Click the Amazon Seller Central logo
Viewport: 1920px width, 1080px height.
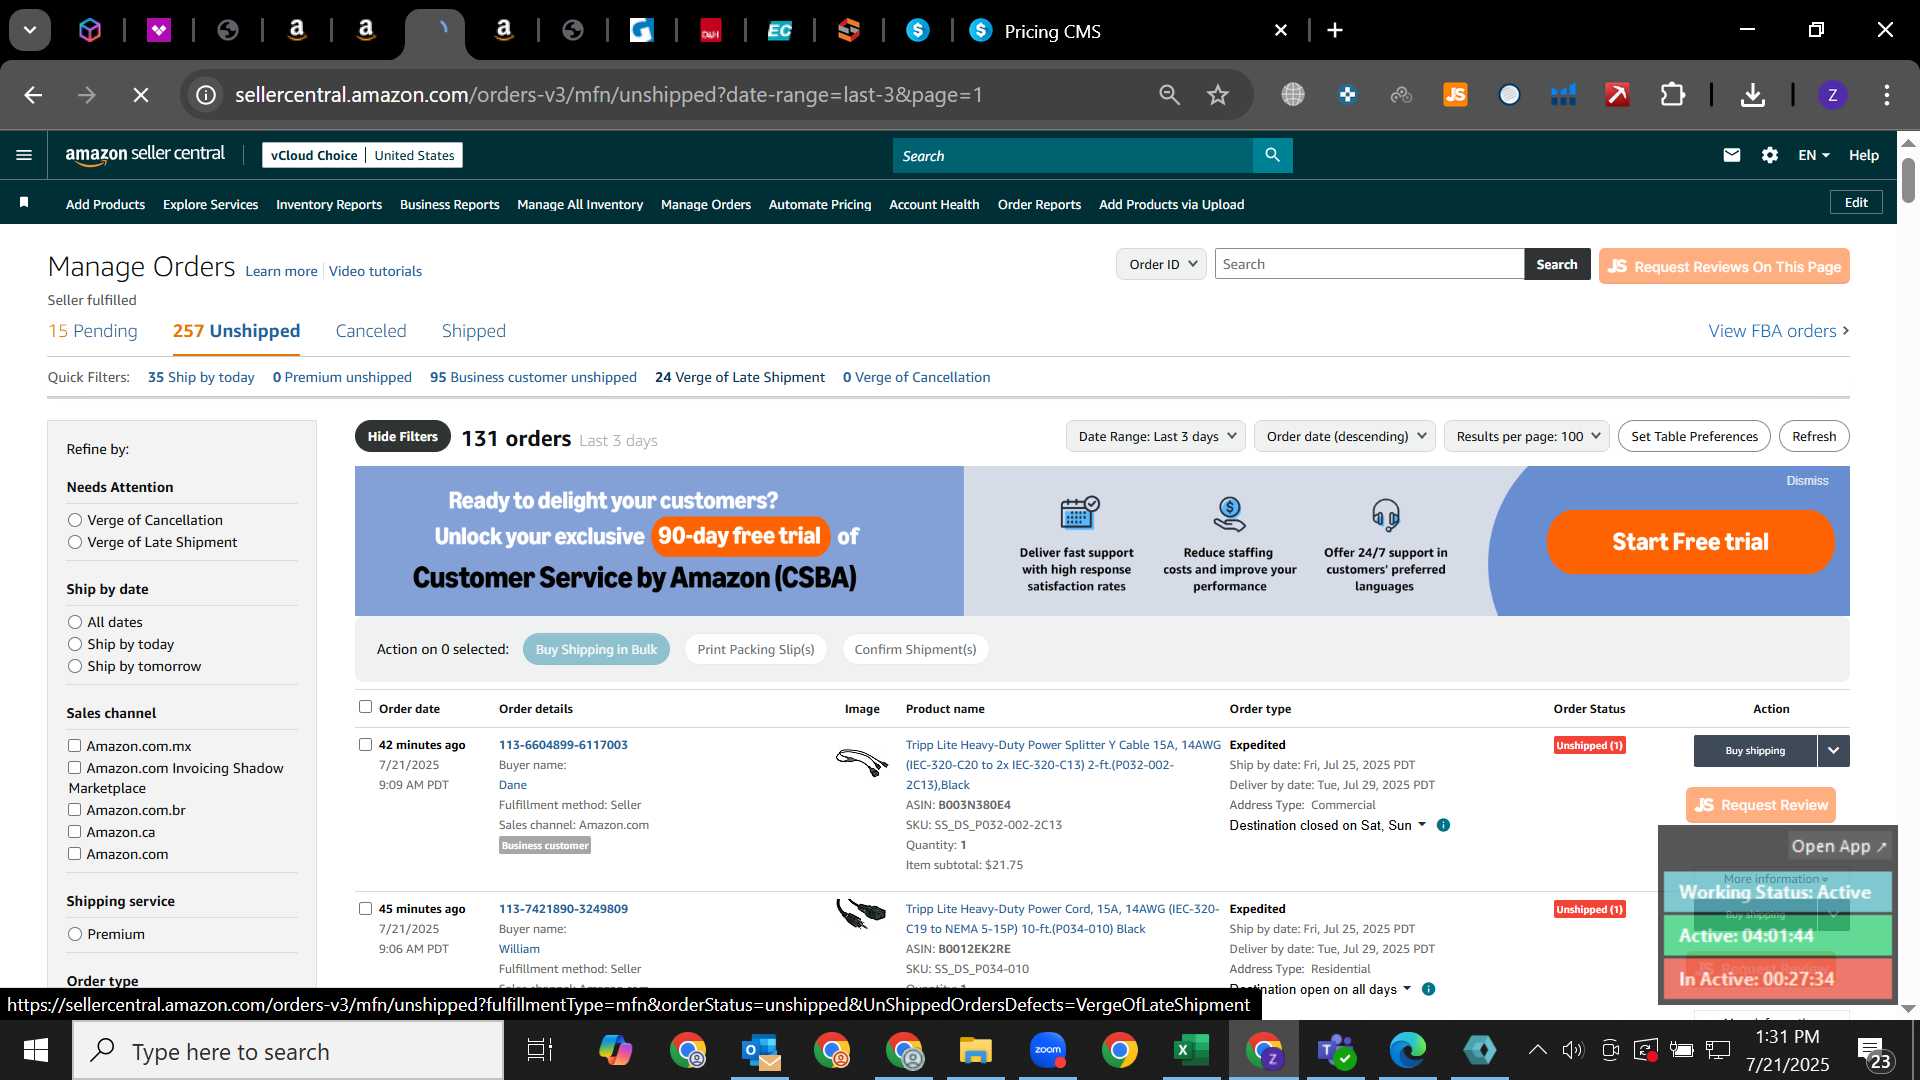(145, 154)
